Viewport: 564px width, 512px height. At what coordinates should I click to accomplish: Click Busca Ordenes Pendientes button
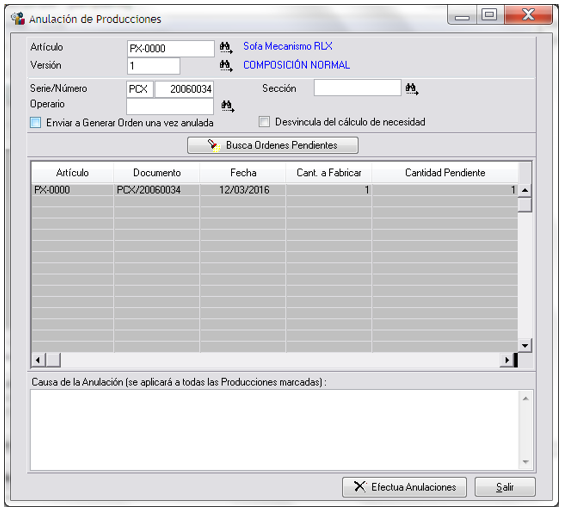coord(273,145)
